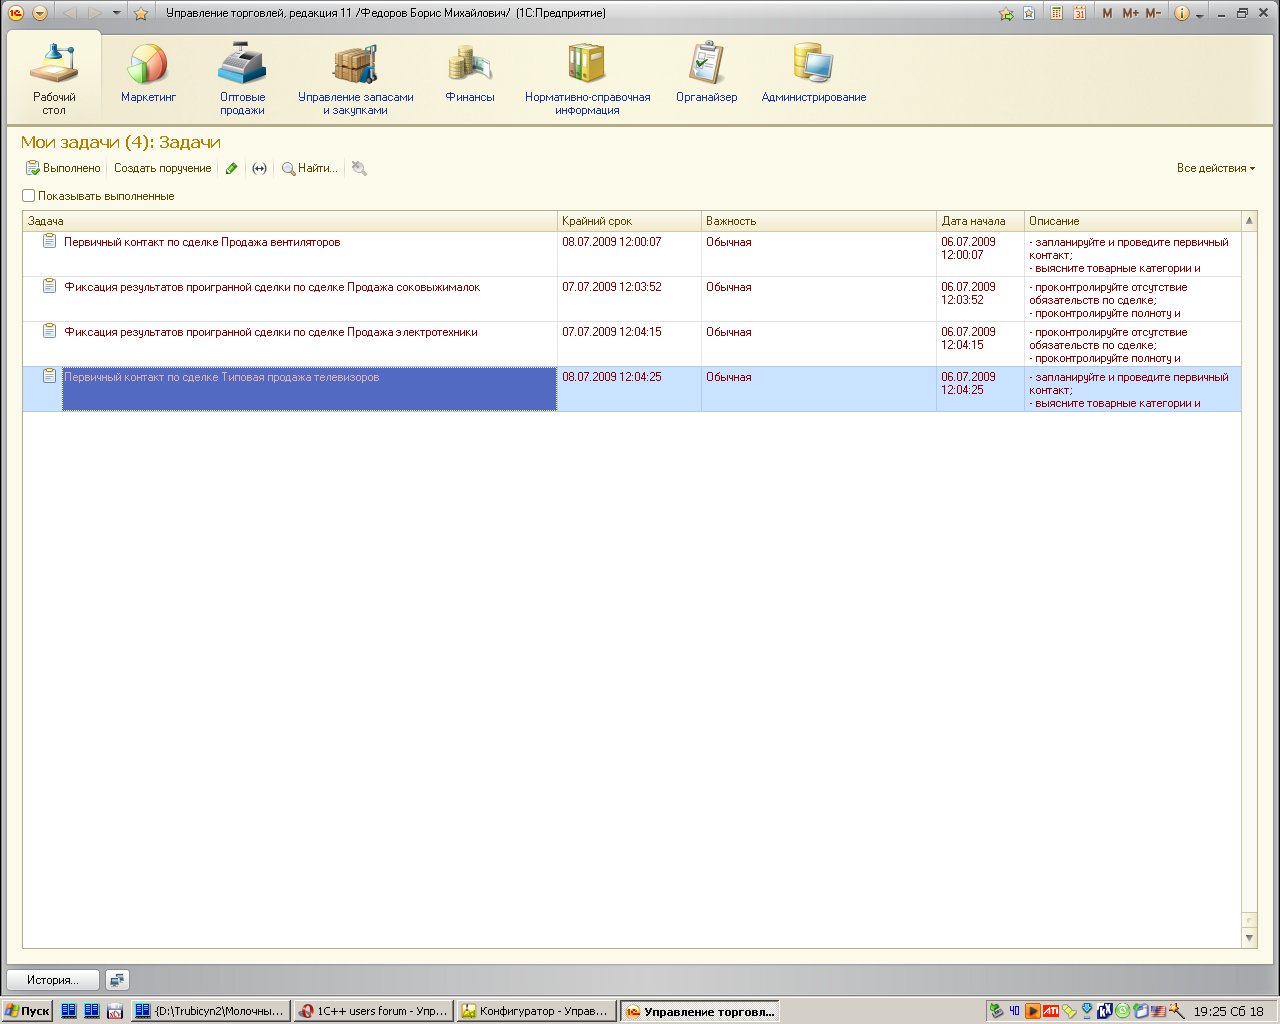
Task: Expand the Все действия dropdown
Action: [x=1215, y=168]
